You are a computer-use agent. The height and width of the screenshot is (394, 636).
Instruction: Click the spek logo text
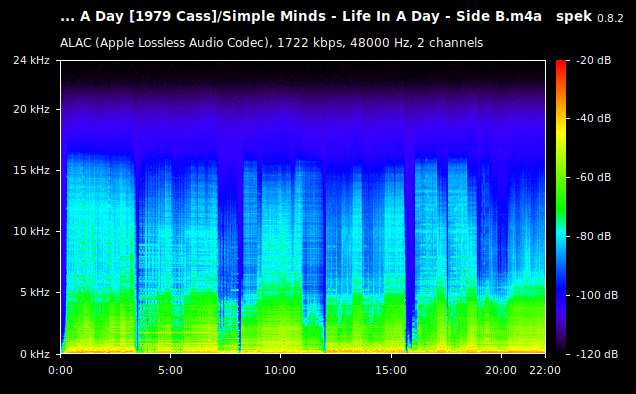574,17
